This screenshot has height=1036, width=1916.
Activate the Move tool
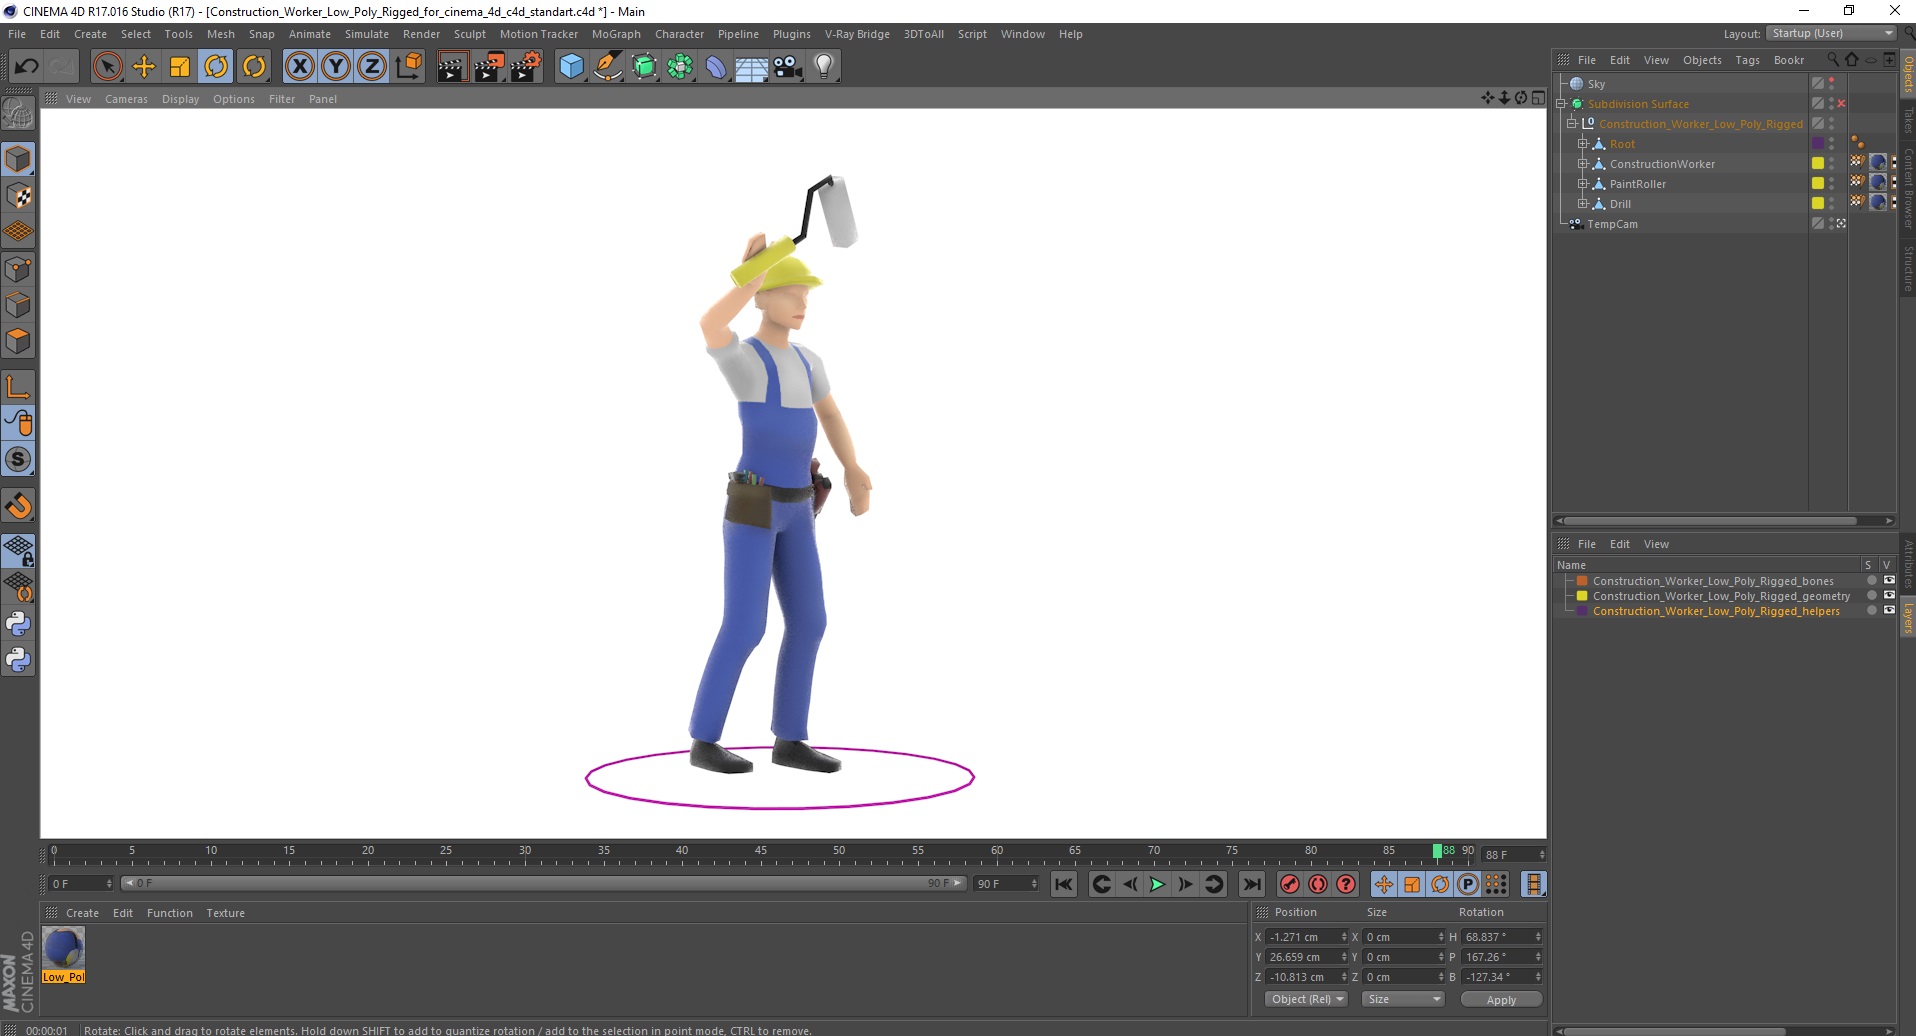point(144,67)
